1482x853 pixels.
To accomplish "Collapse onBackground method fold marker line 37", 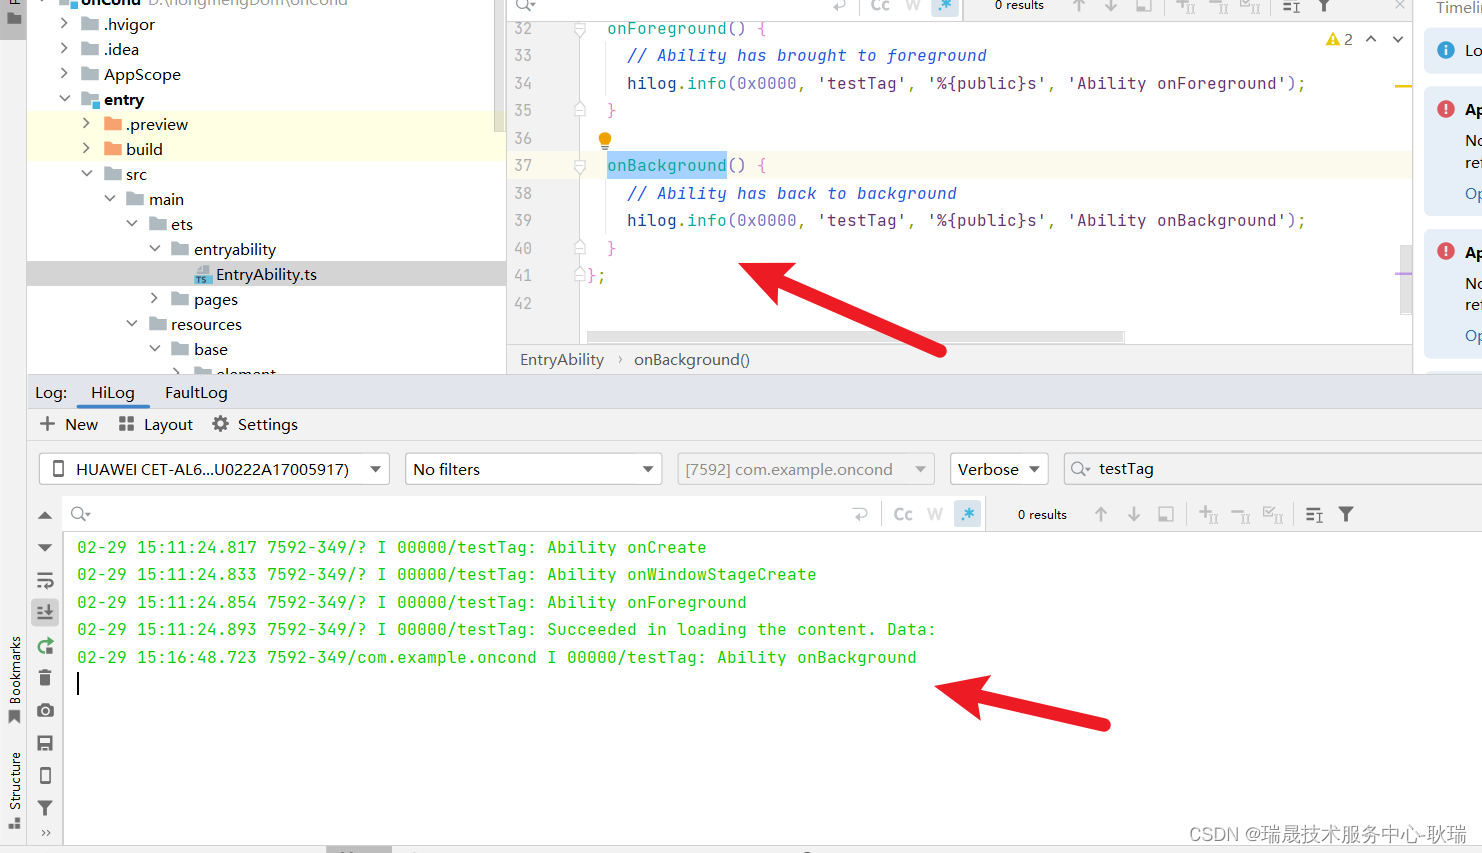I will pyautogui.click(x=579, y=166).
